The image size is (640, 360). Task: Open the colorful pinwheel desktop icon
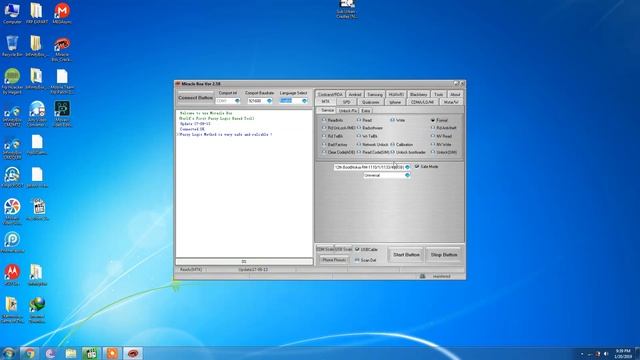coord(12,211)
